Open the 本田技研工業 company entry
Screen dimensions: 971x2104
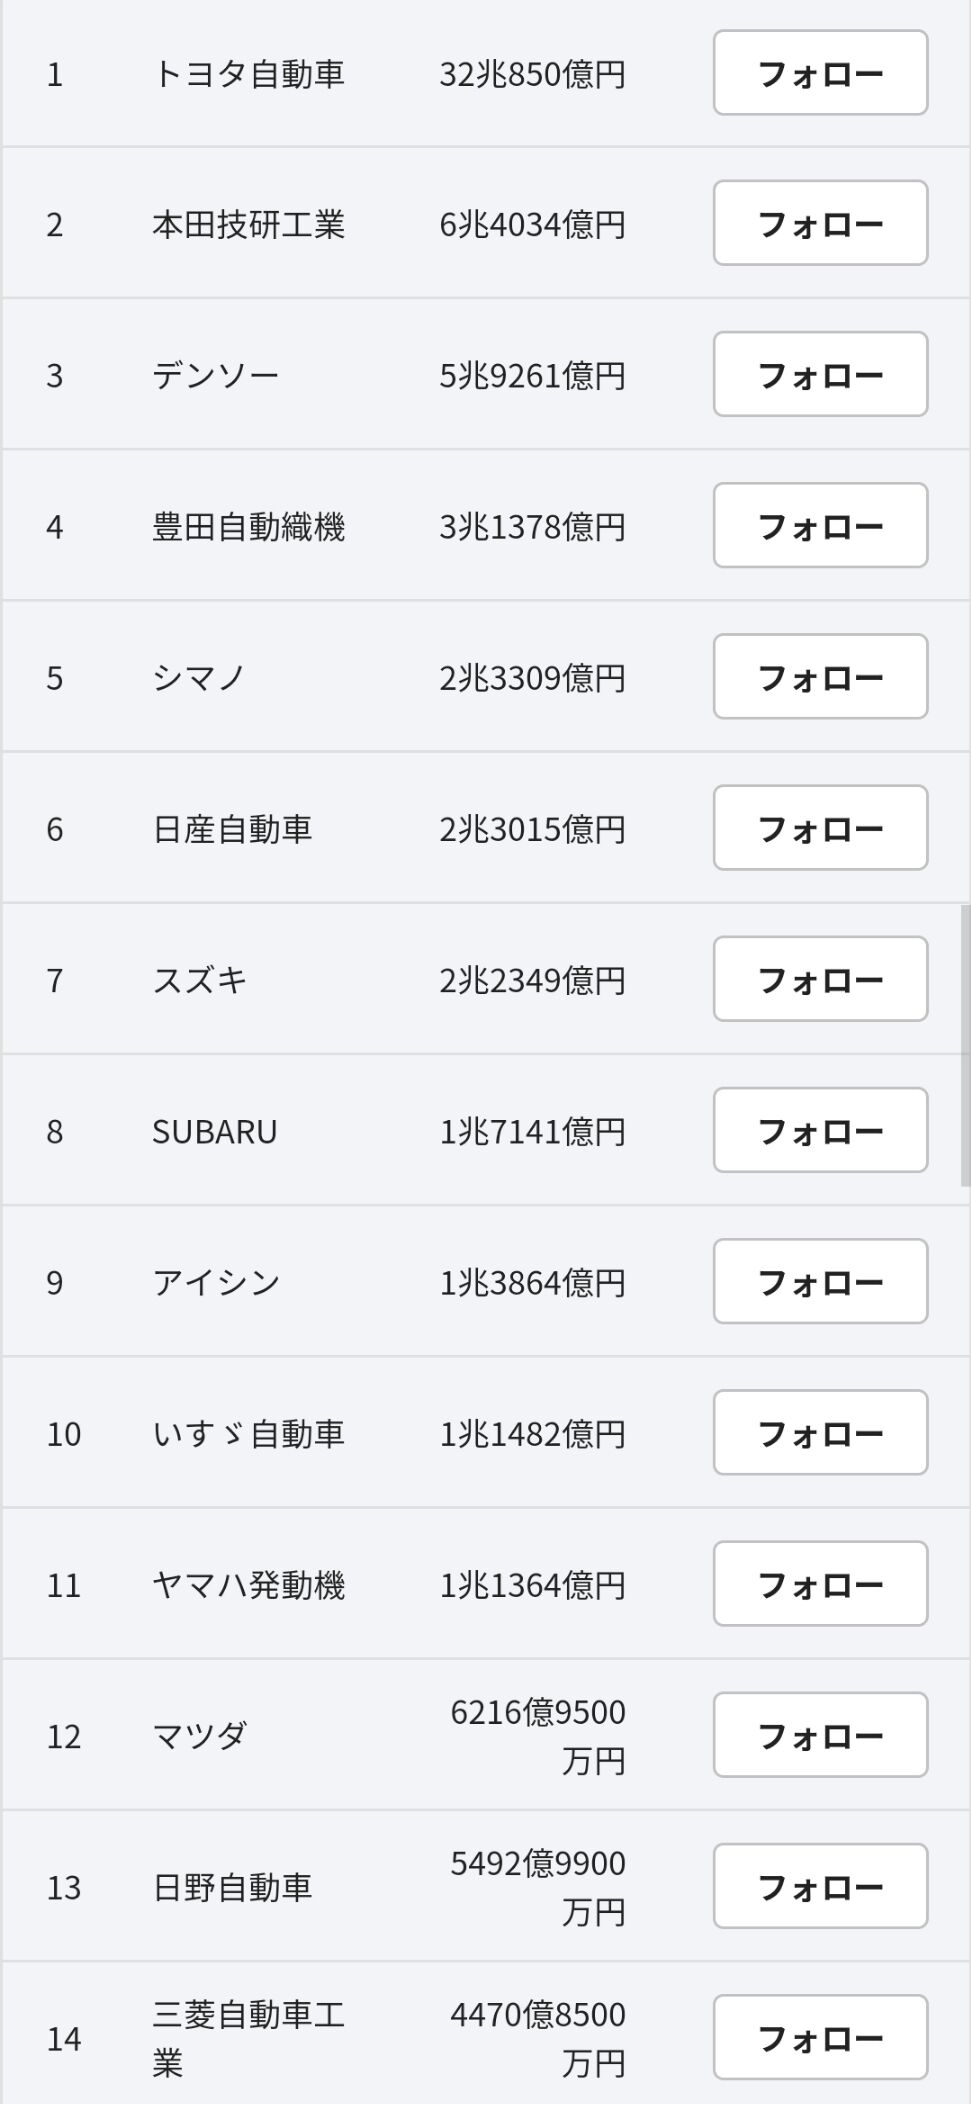pyautogui.click(x=248, y=224)
